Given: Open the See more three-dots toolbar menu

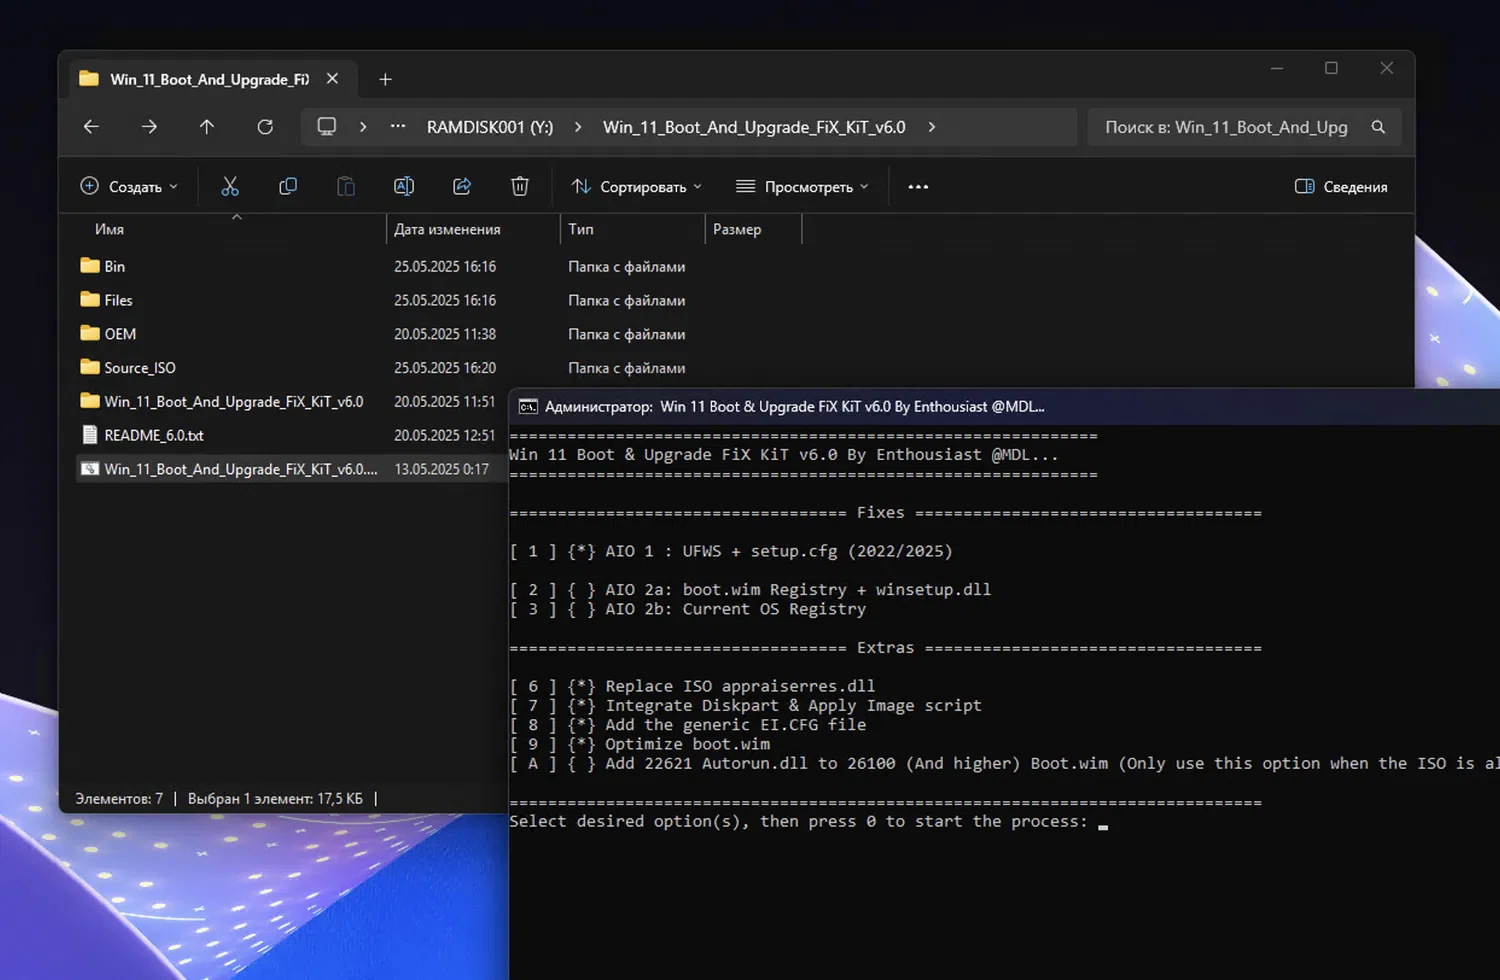Looking at the screenshot, I should (918, 187).
